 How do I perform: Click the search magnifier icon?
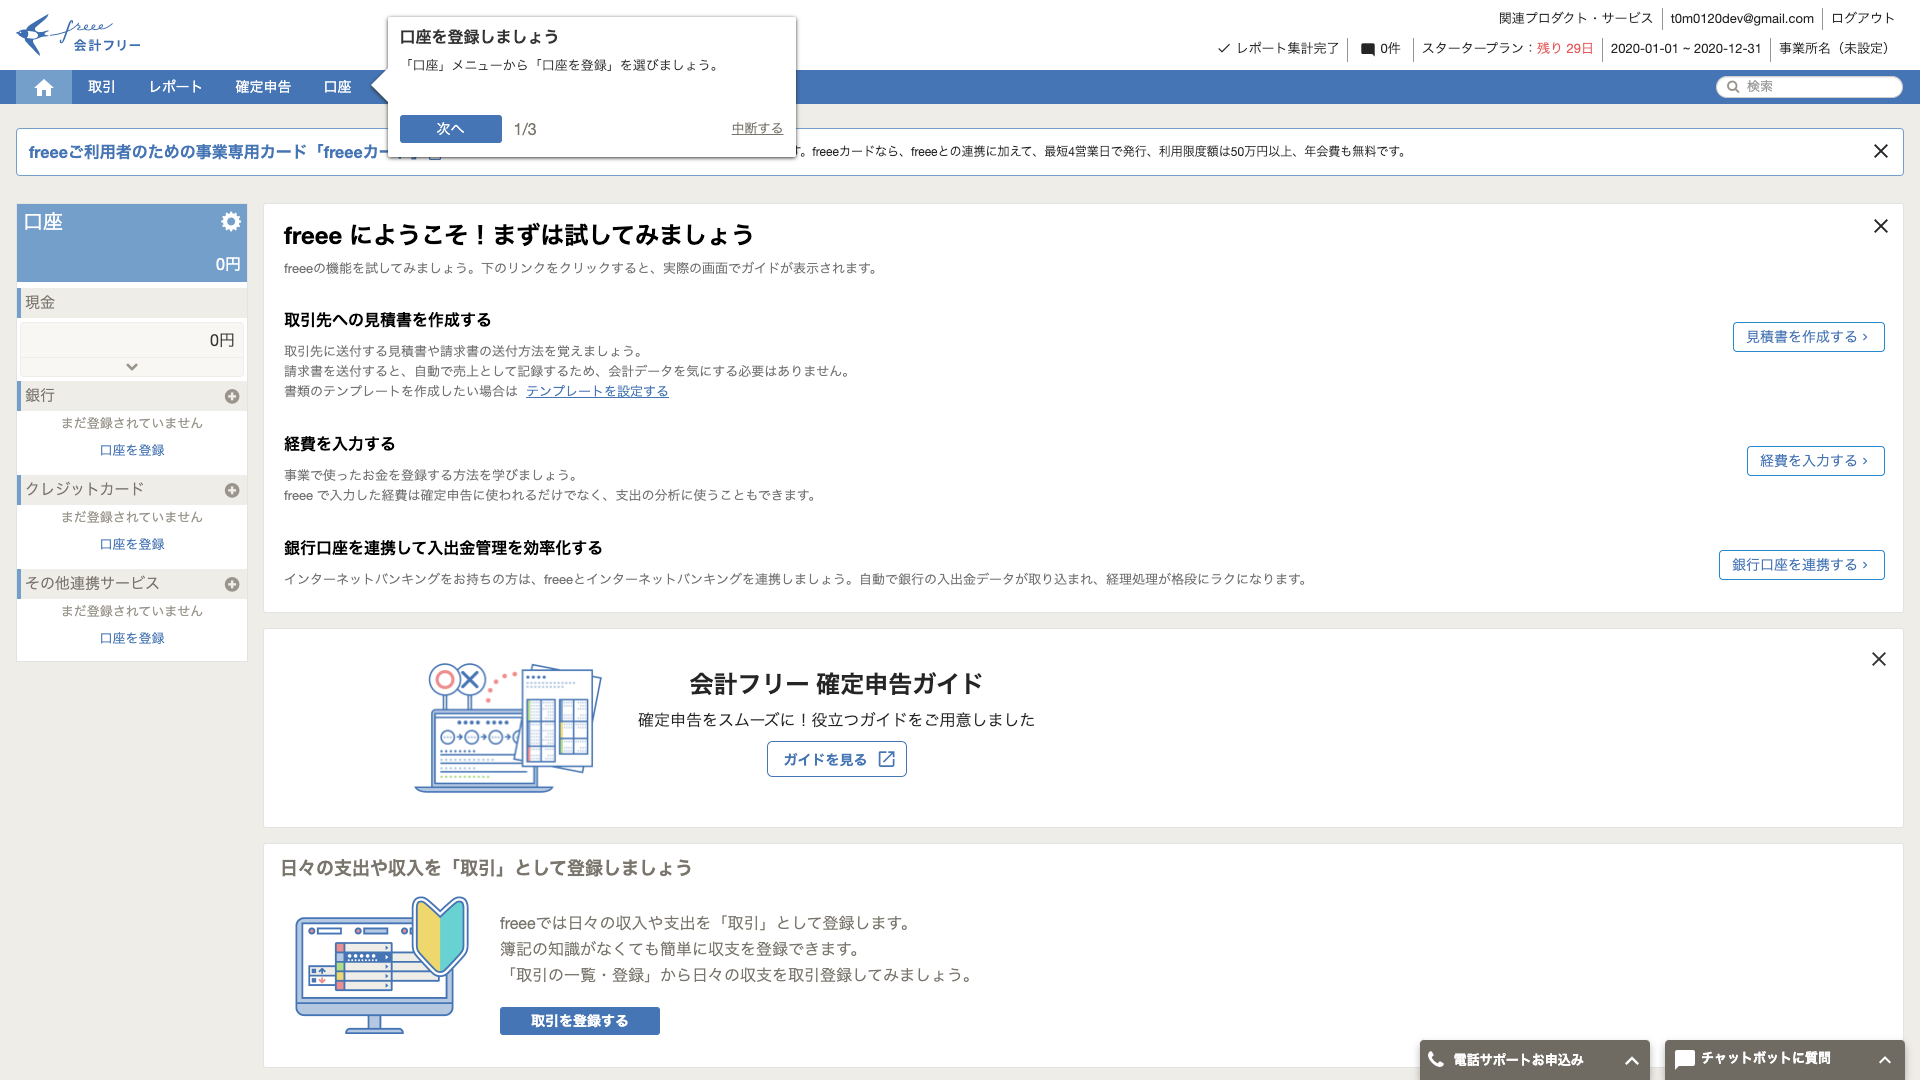pos(1733,87)
